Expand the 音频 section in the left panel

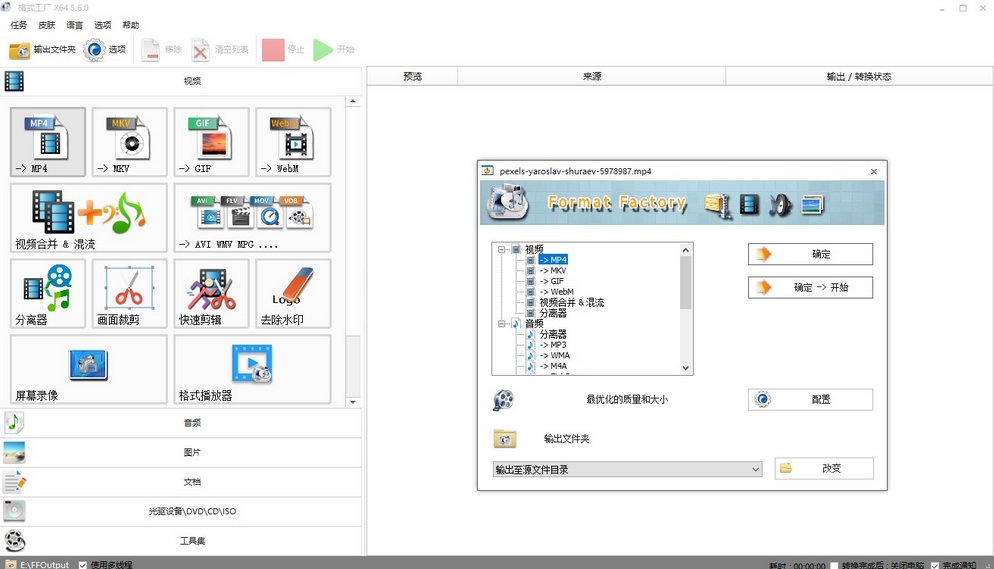[x=181, y=423]
